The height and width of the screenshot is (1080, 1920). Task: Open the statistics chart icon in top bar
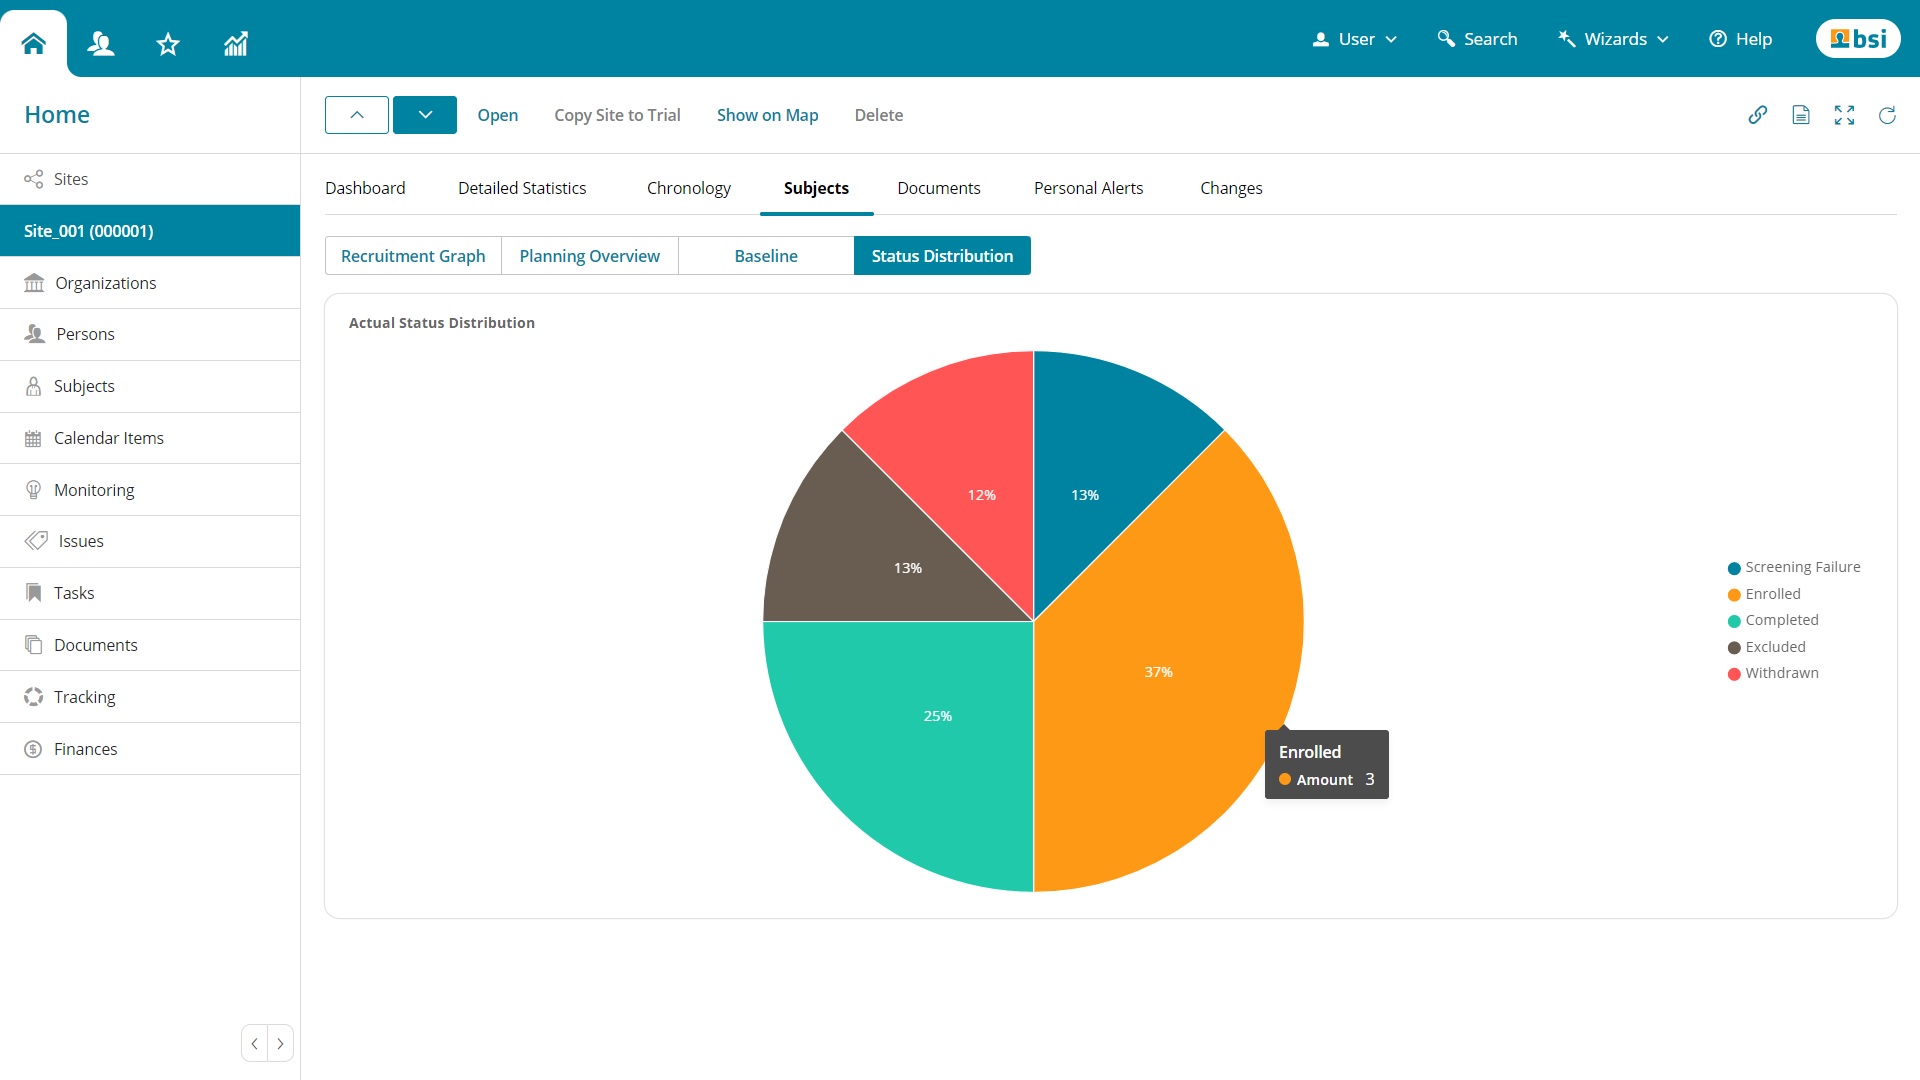pyautogui.click(x=235, y=43)
